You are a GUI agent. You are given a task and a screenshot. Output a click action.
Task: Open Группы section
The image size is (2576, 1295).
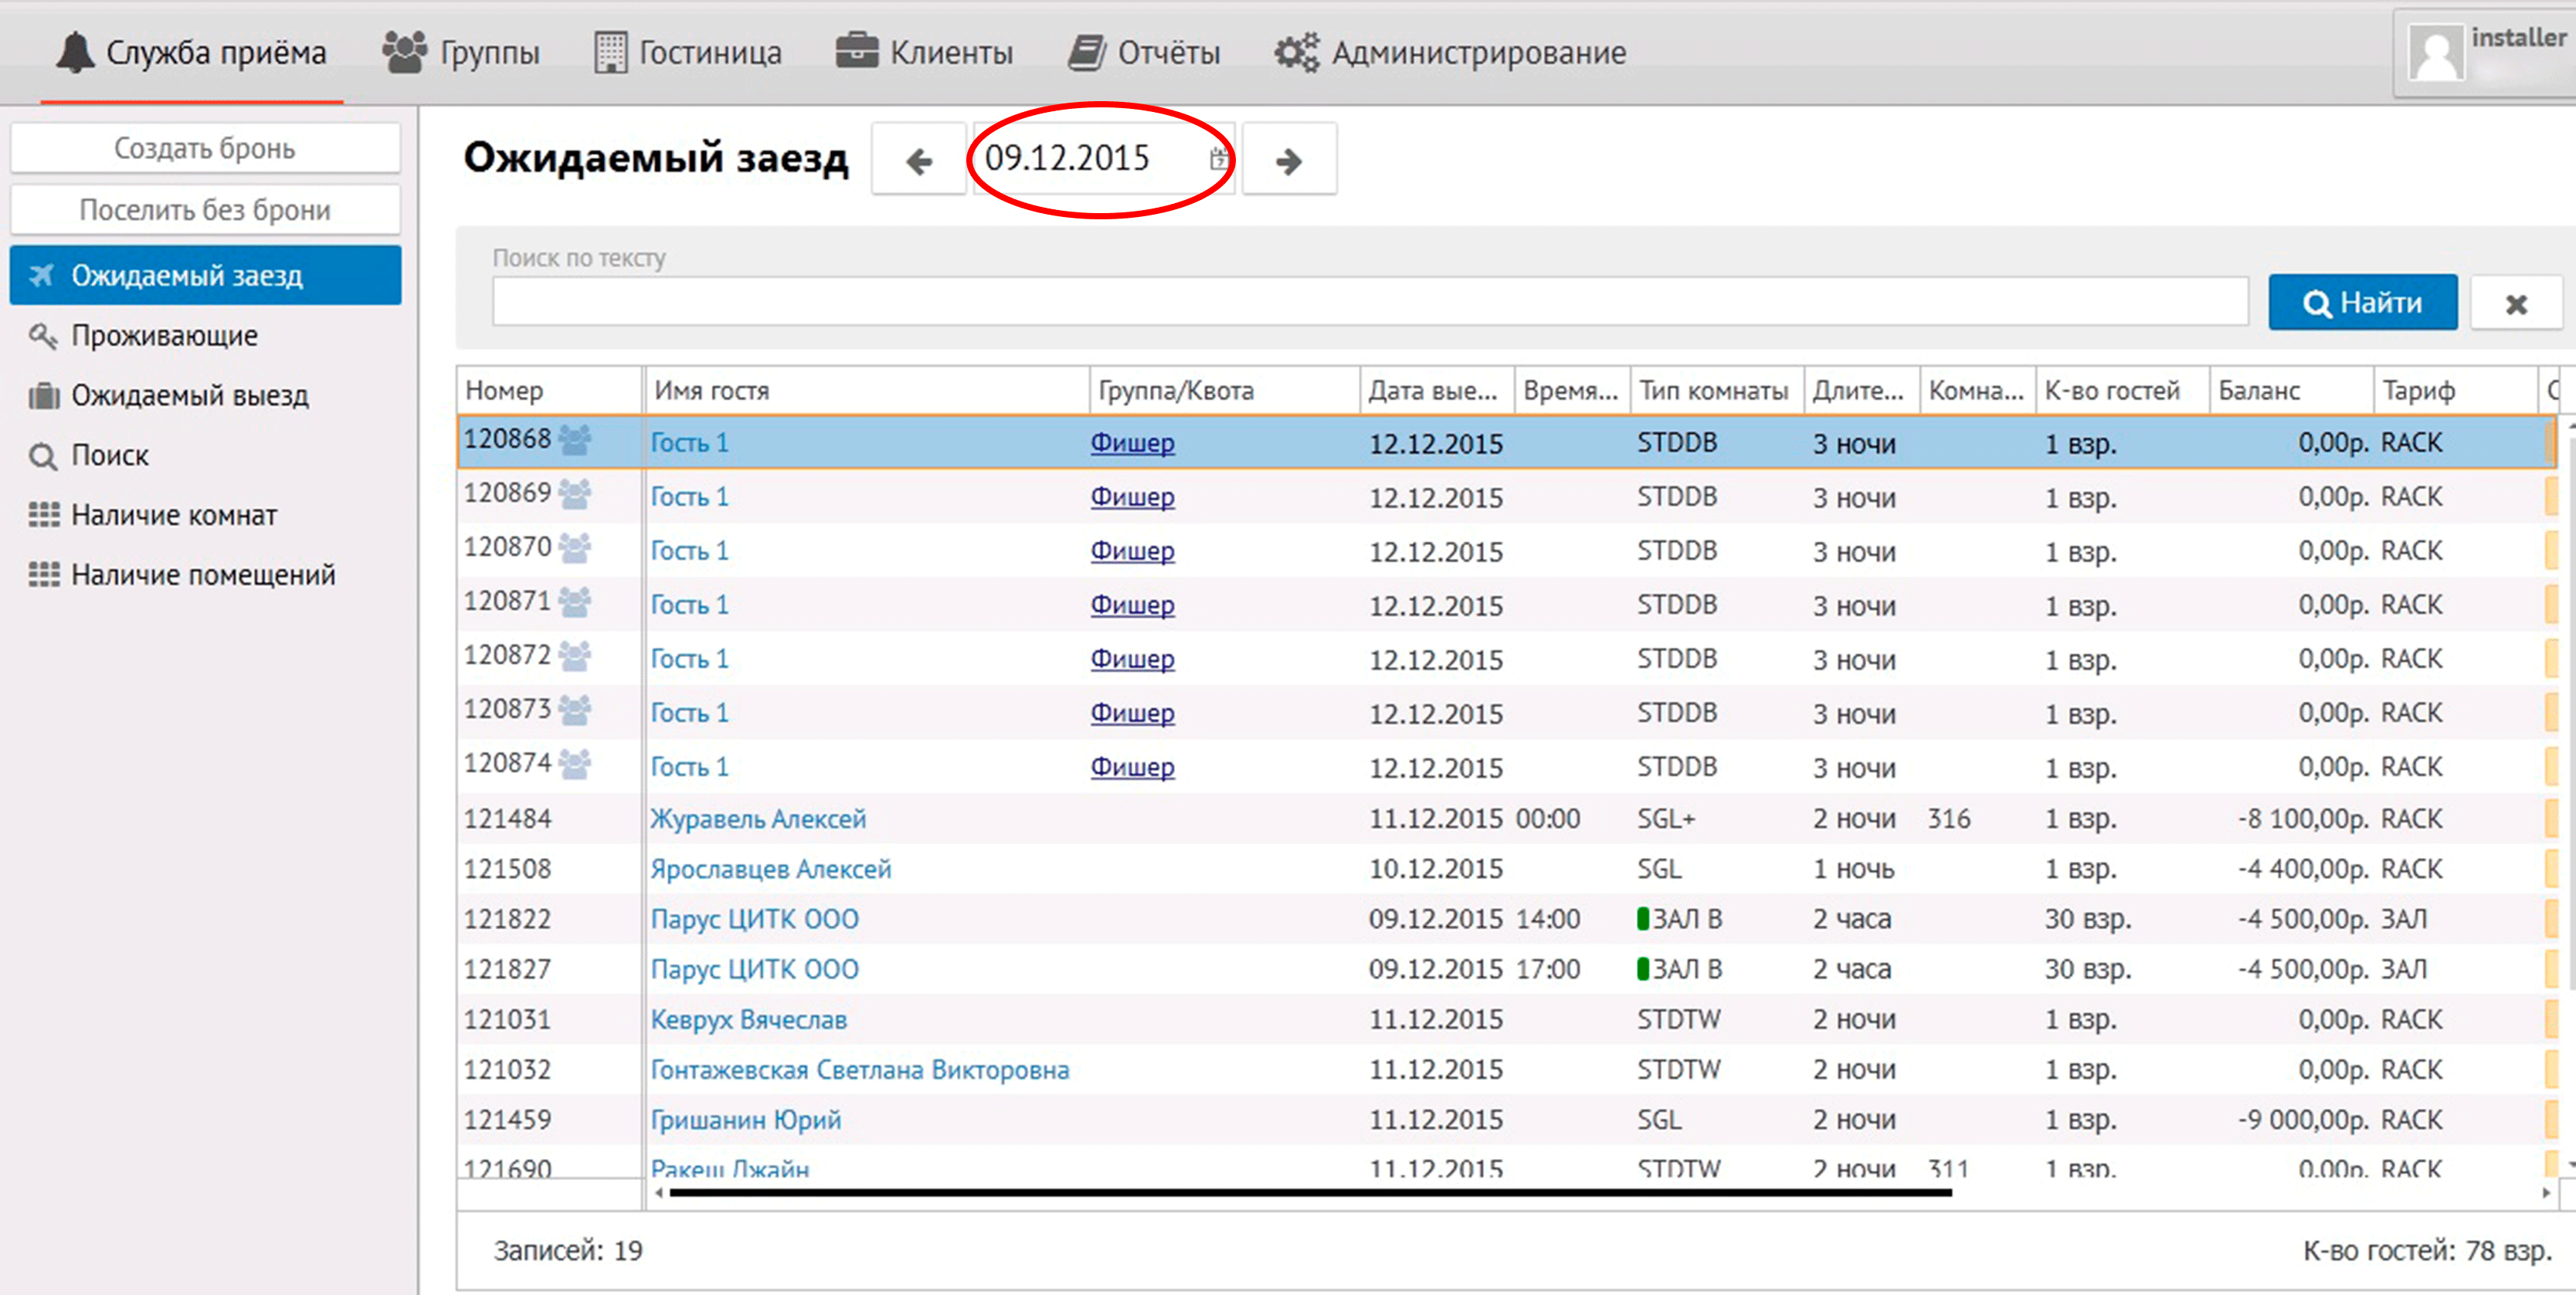point(461,53)
